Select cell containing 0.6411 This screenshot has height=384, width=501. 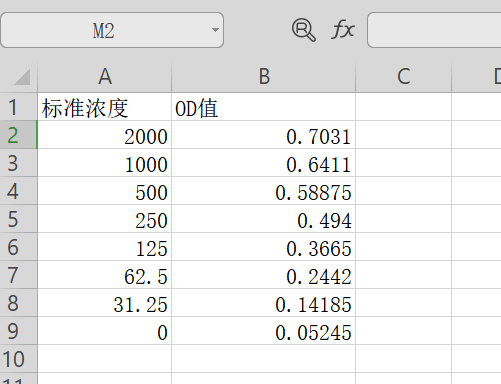click(264, 163)
